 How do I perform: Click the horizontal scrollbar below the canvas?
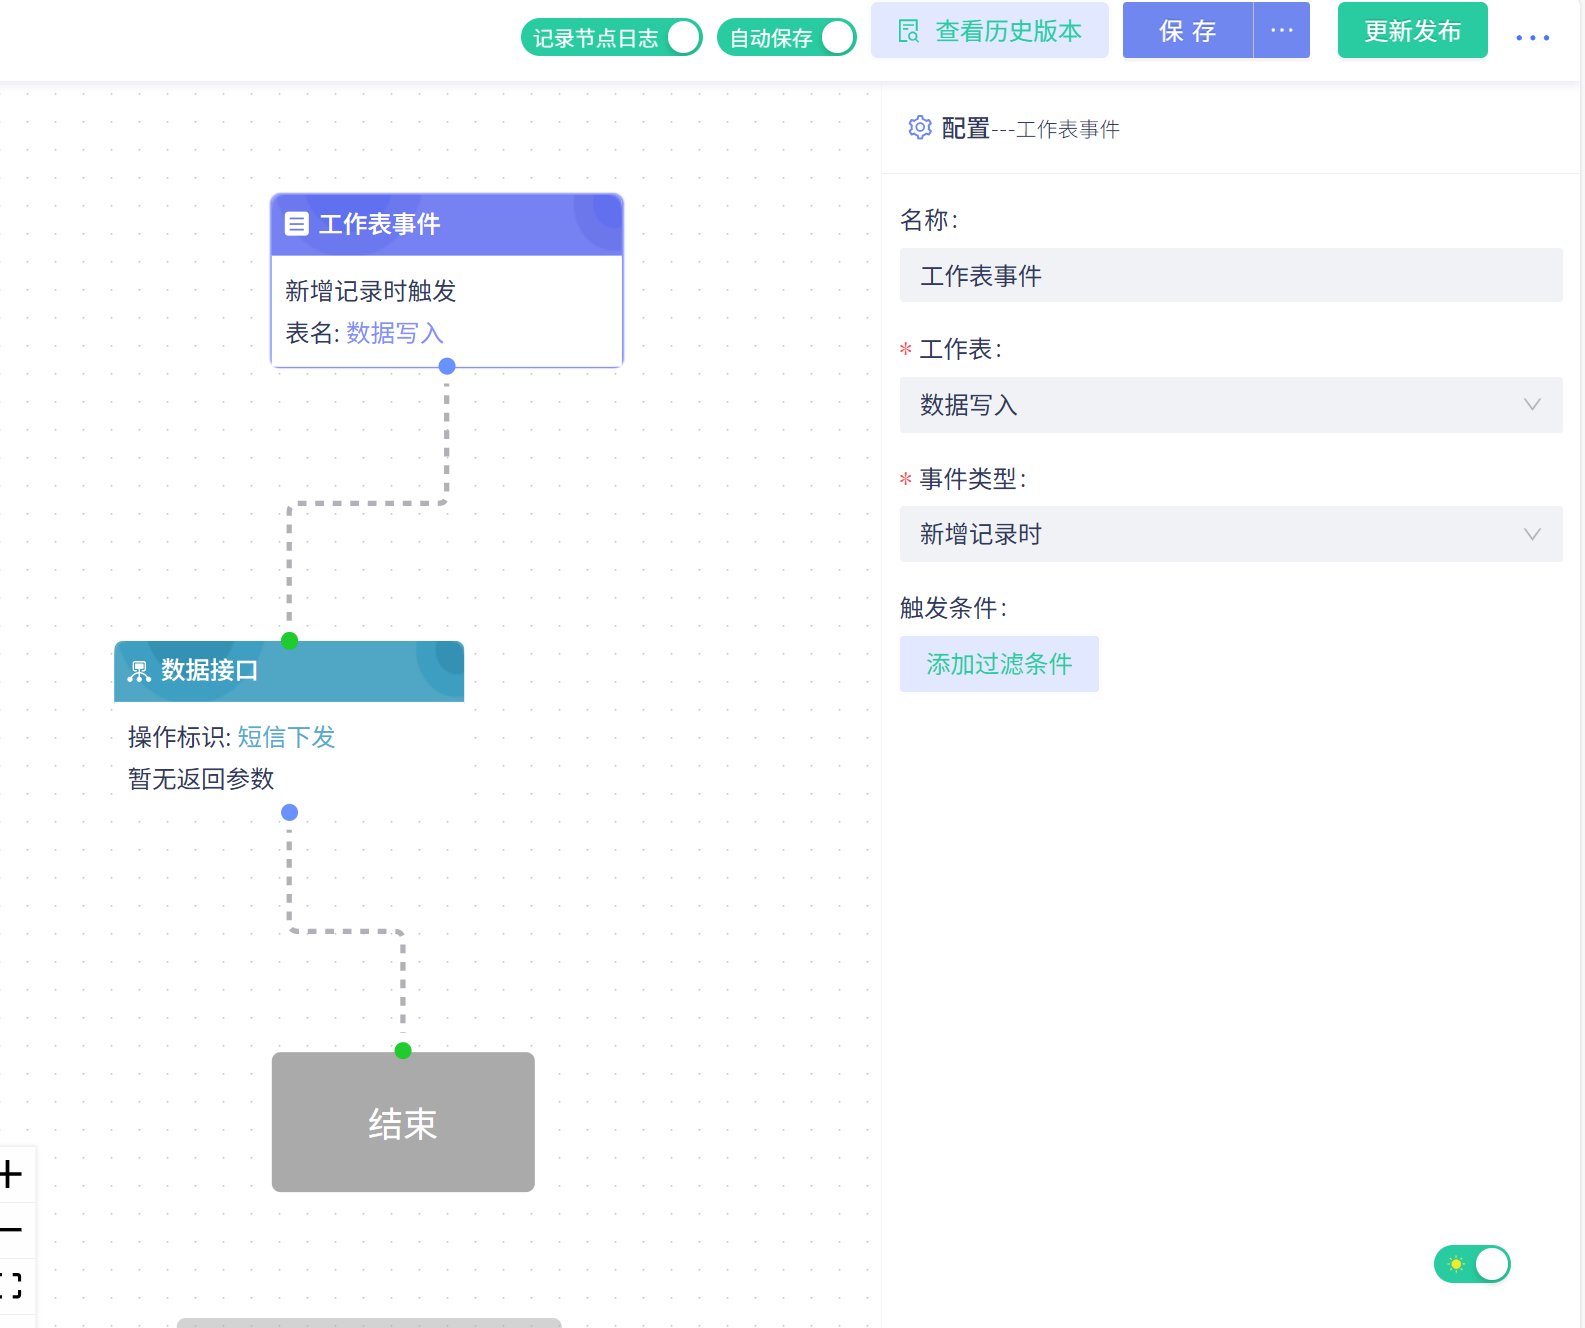tap(369, 1323)
